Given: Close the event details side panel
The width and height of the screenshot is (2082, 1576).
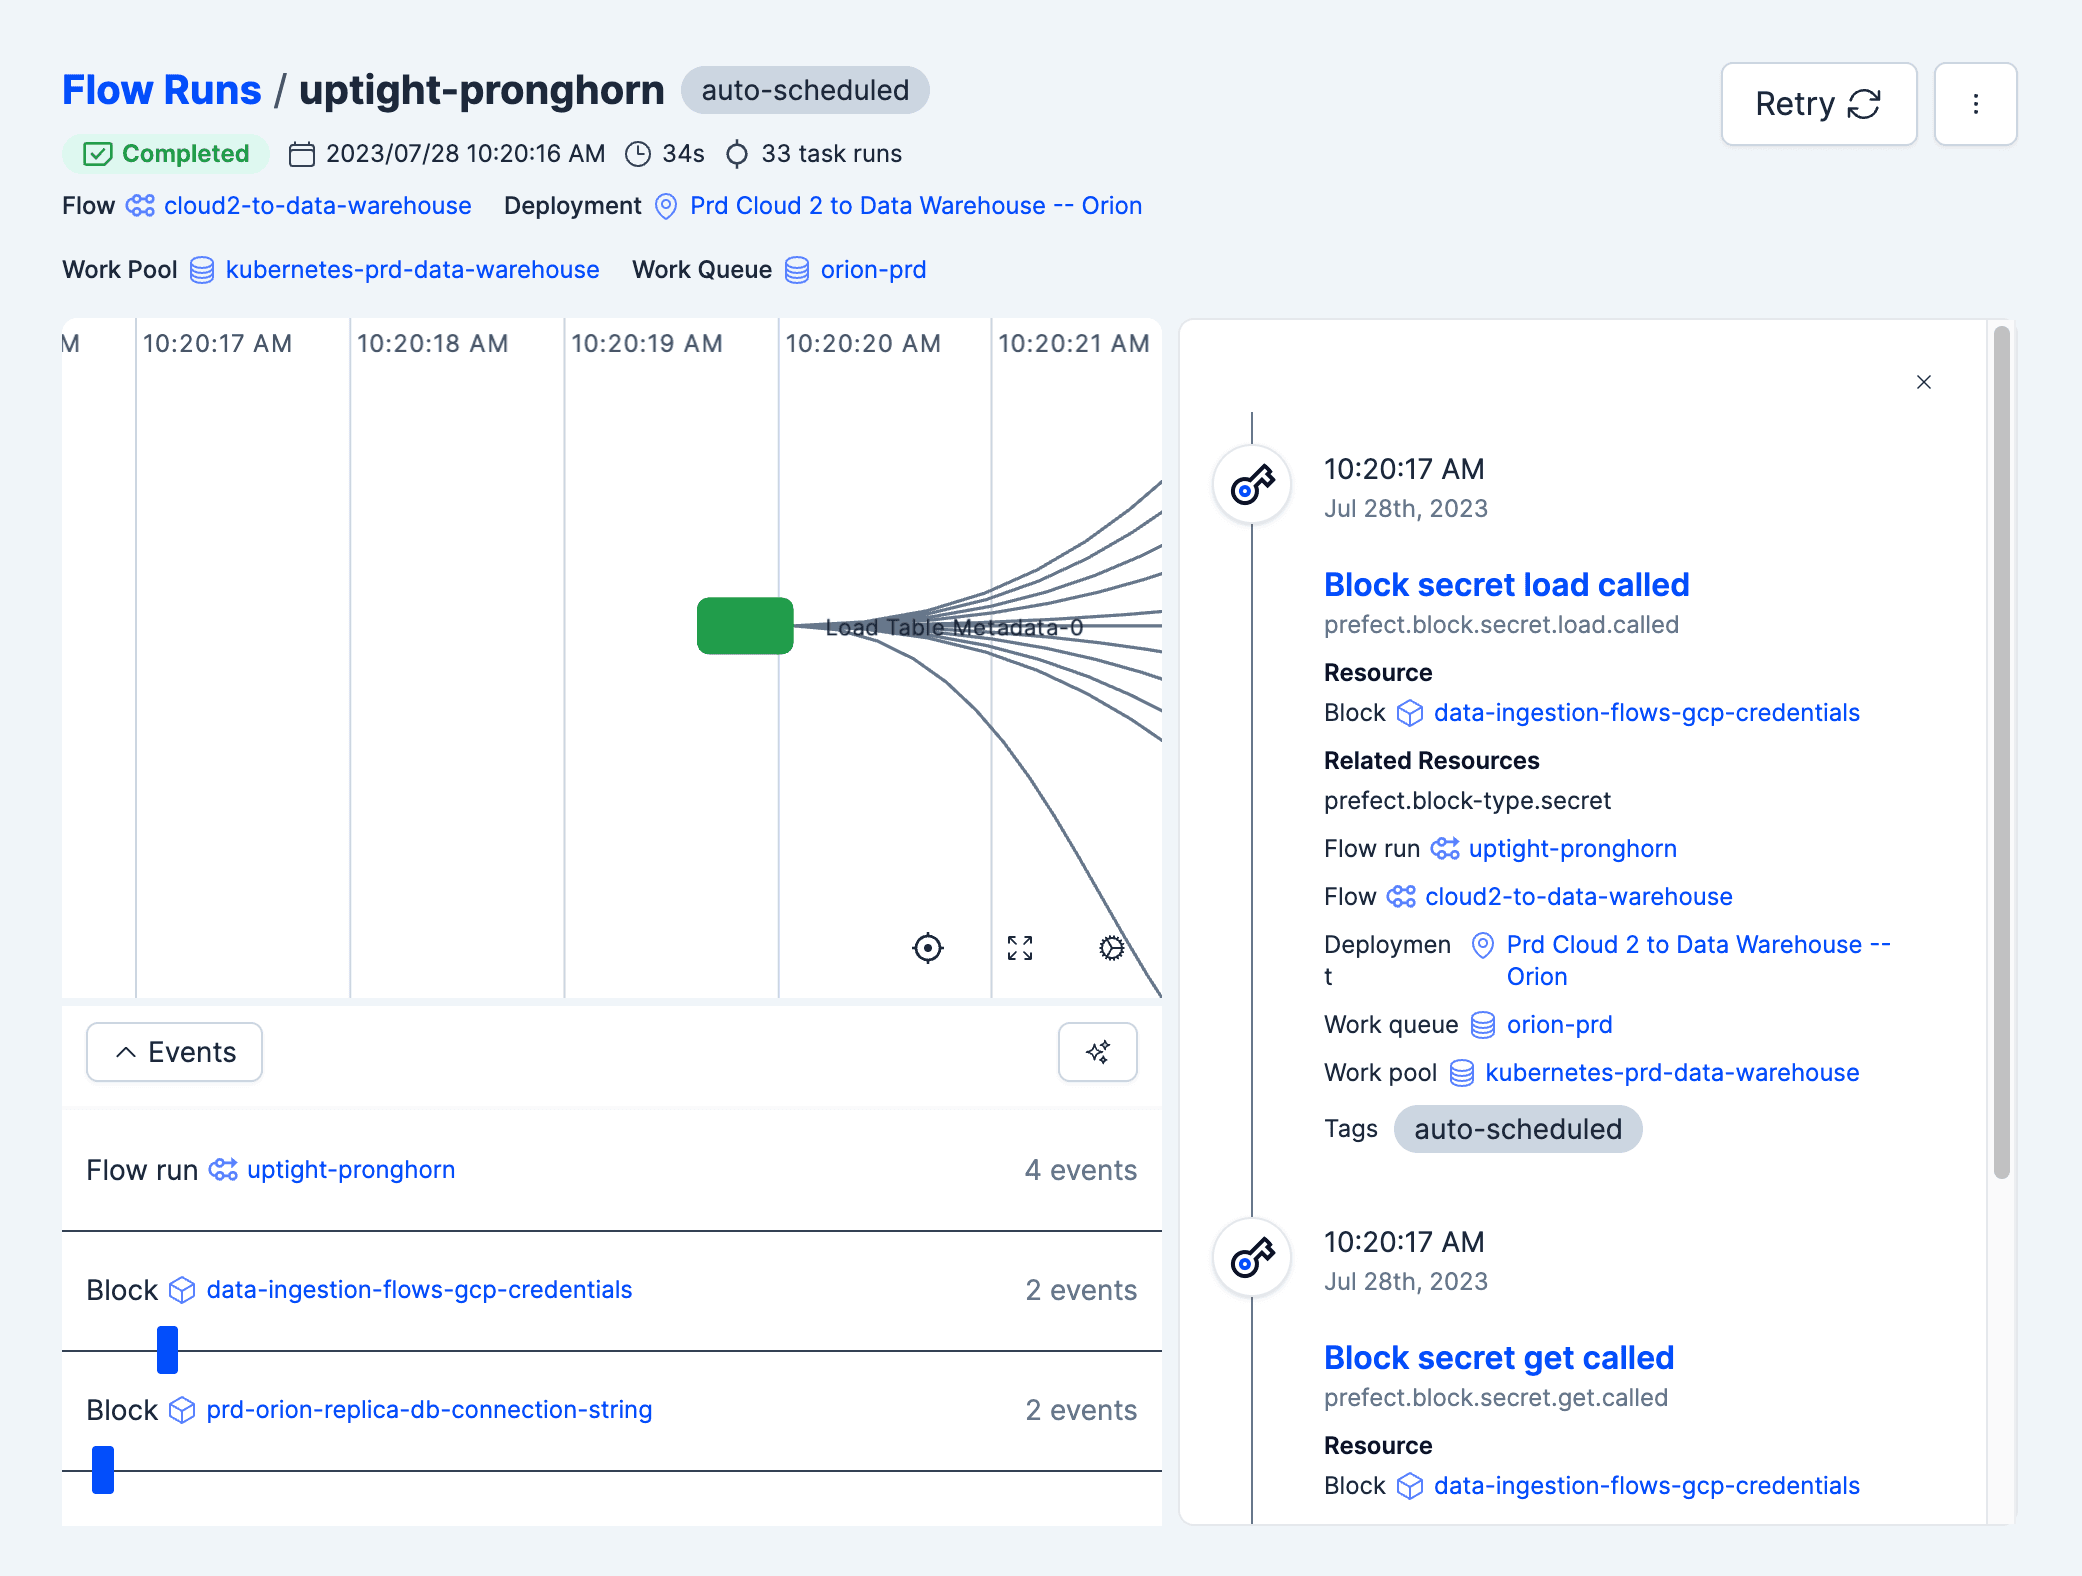Looking at the screenshot, I should [1923, 382].
